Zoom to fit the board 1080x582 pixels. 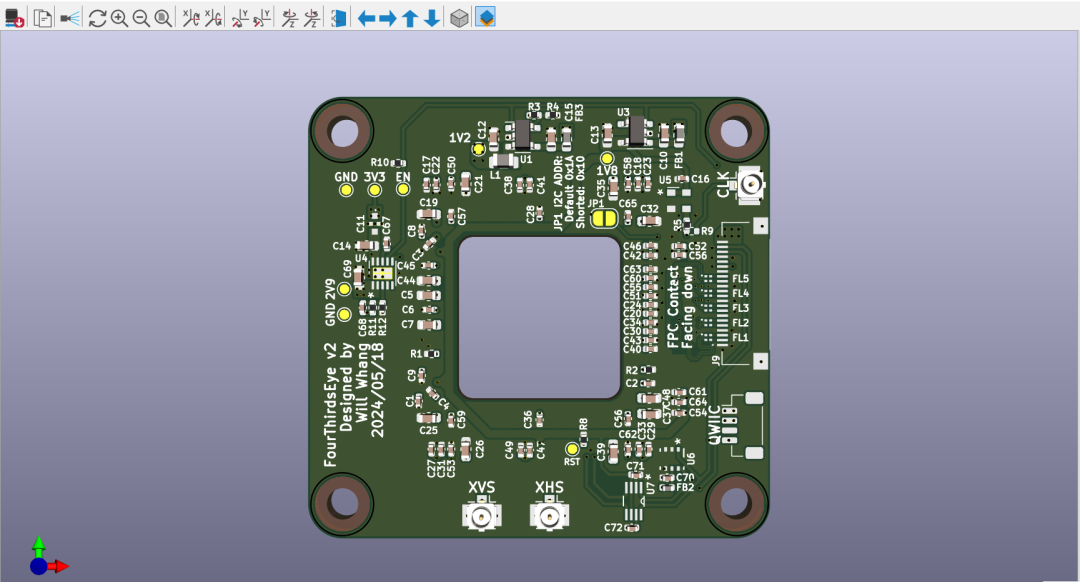[163, 18]
